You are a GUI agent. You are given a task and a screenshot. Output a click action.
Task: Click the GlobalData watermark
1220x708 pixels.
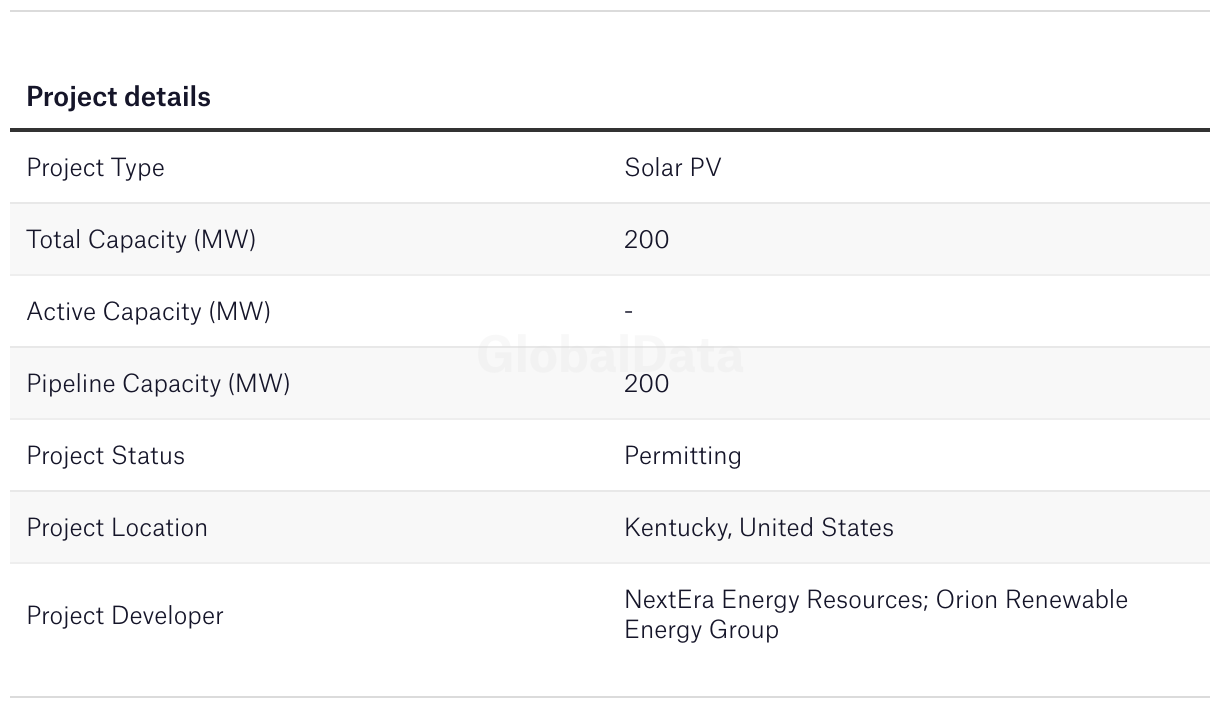610,356
